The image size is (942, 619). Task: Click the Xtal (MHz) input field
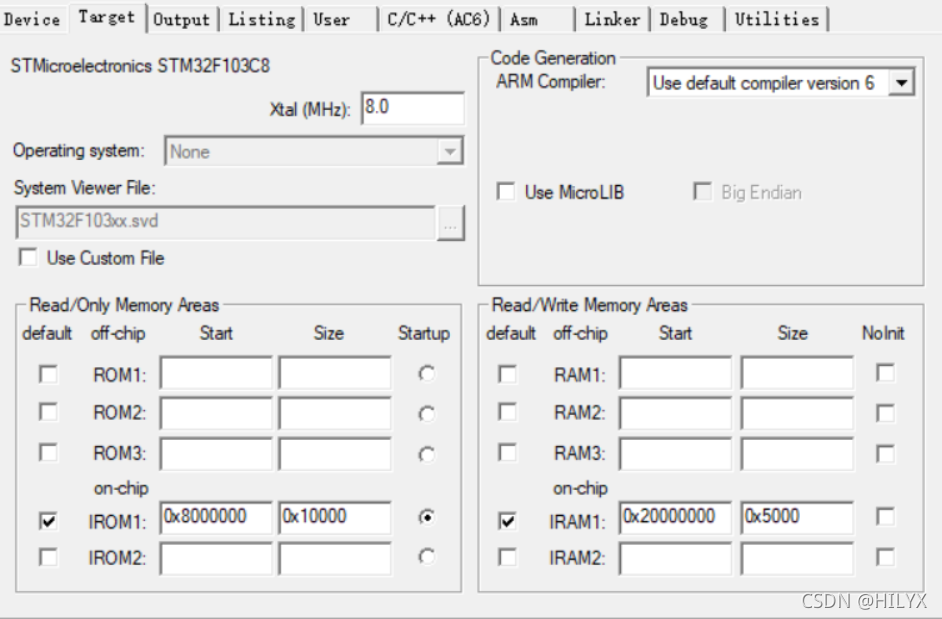[413, 108]
